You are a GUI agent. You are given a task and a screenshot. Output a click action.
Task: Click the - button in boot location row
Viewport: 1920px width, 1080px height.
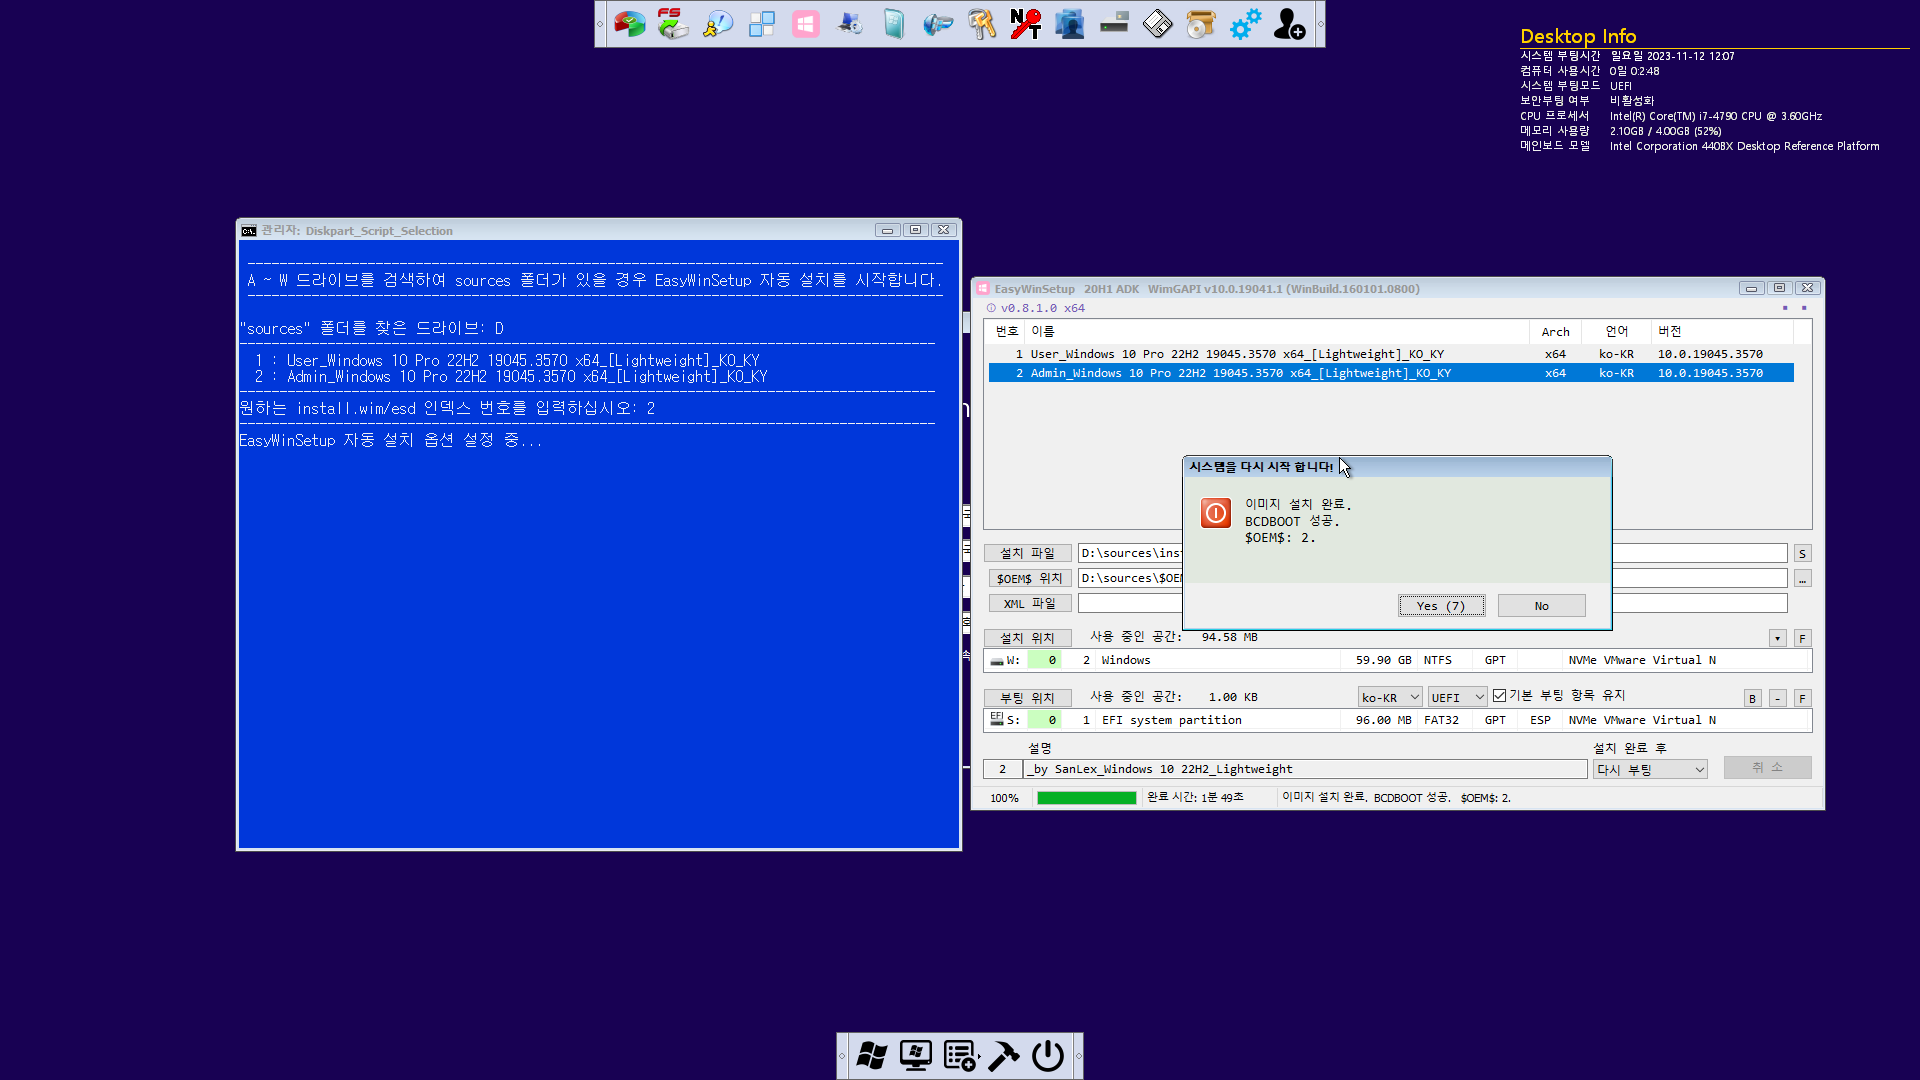pos(1777,698)
